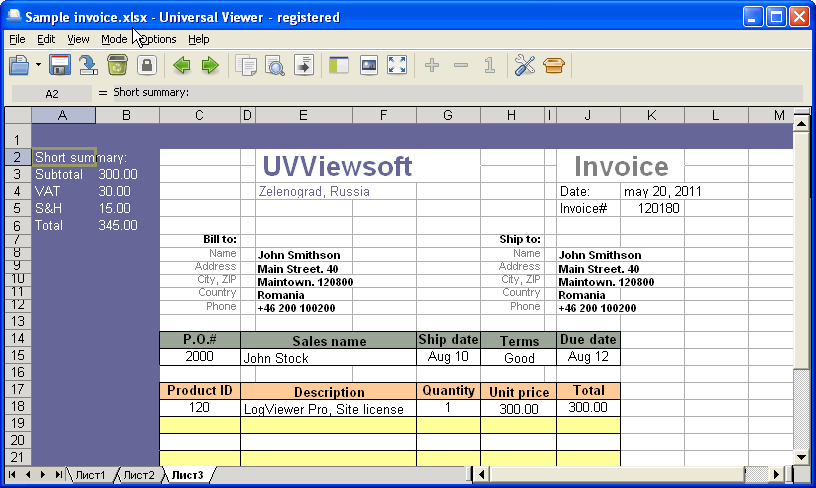816x488 pixels.
Task: Click the Subtotal value 300.00 cell
Action: coord(127,174)
